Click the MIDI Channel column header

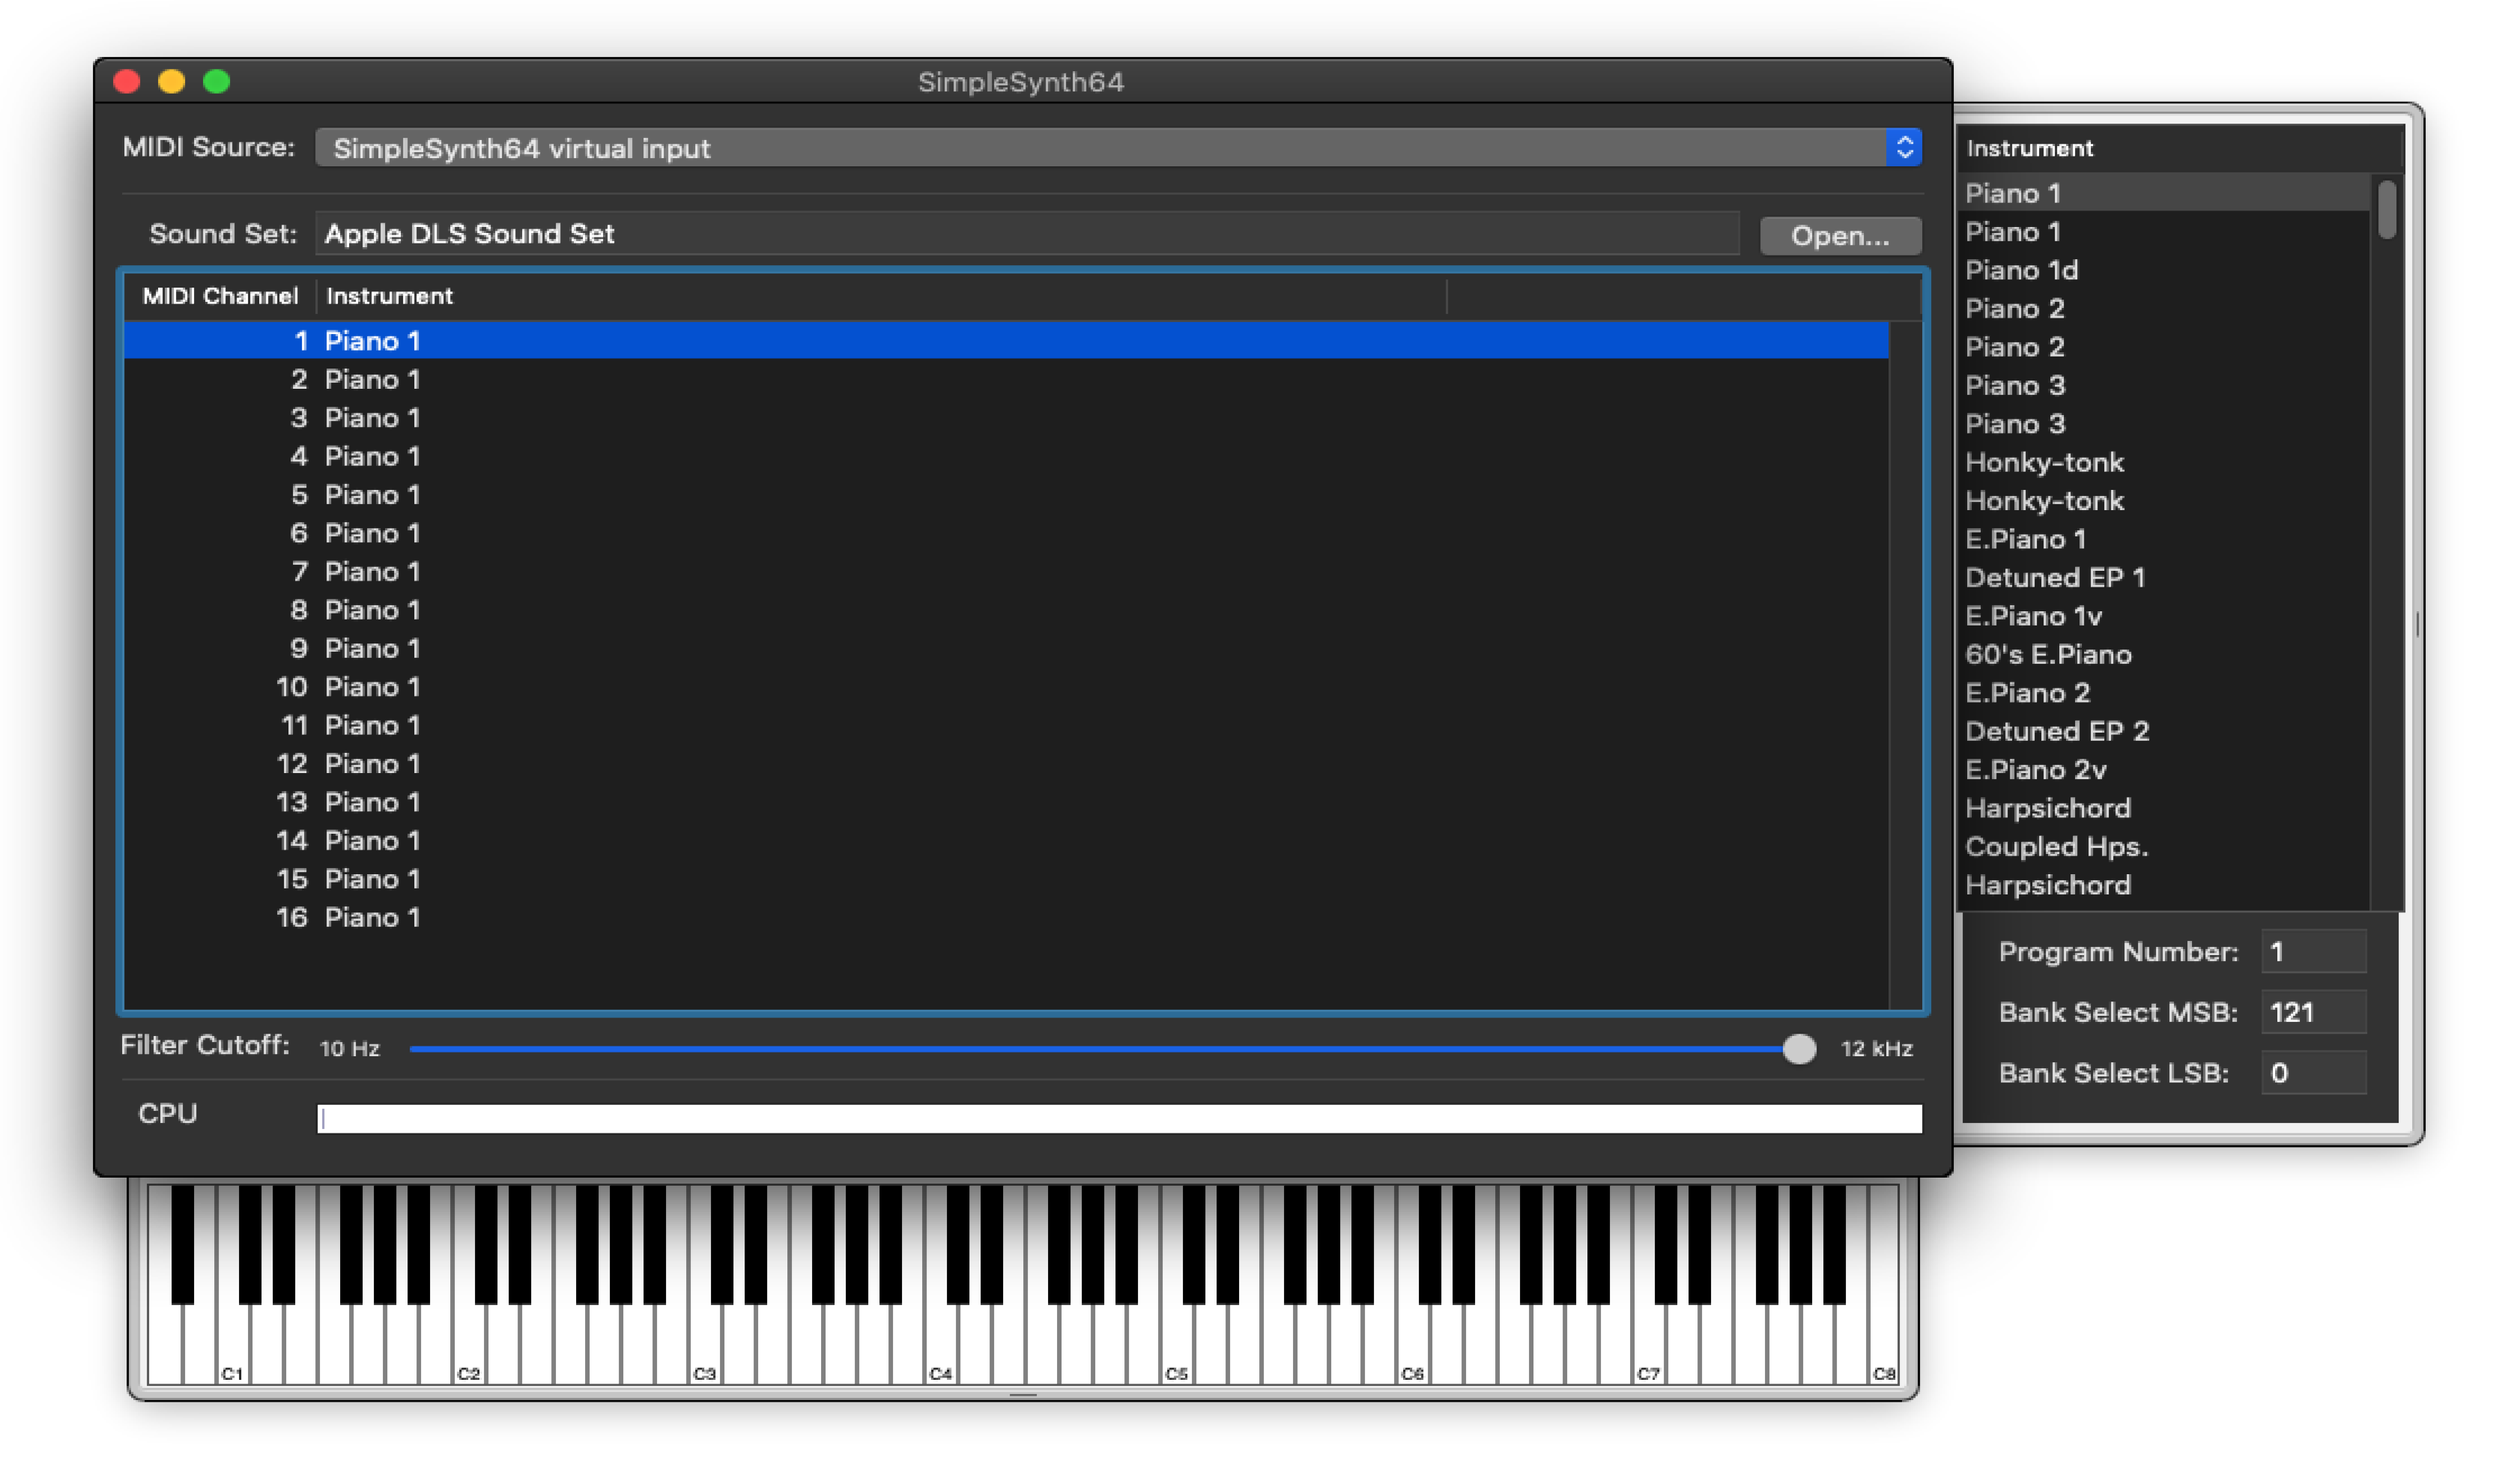click(220, 296)
